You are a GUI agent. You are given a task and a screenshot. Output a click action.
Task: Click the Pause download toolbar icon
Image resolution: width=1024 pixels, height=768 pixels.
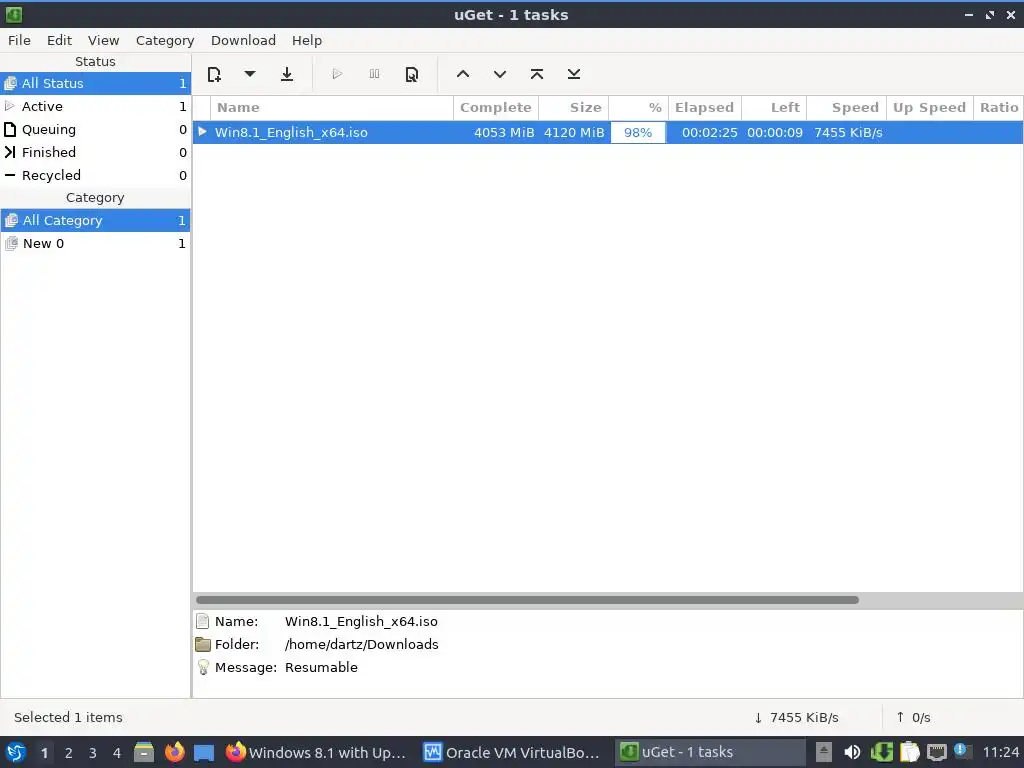click(x=374, y=74)
